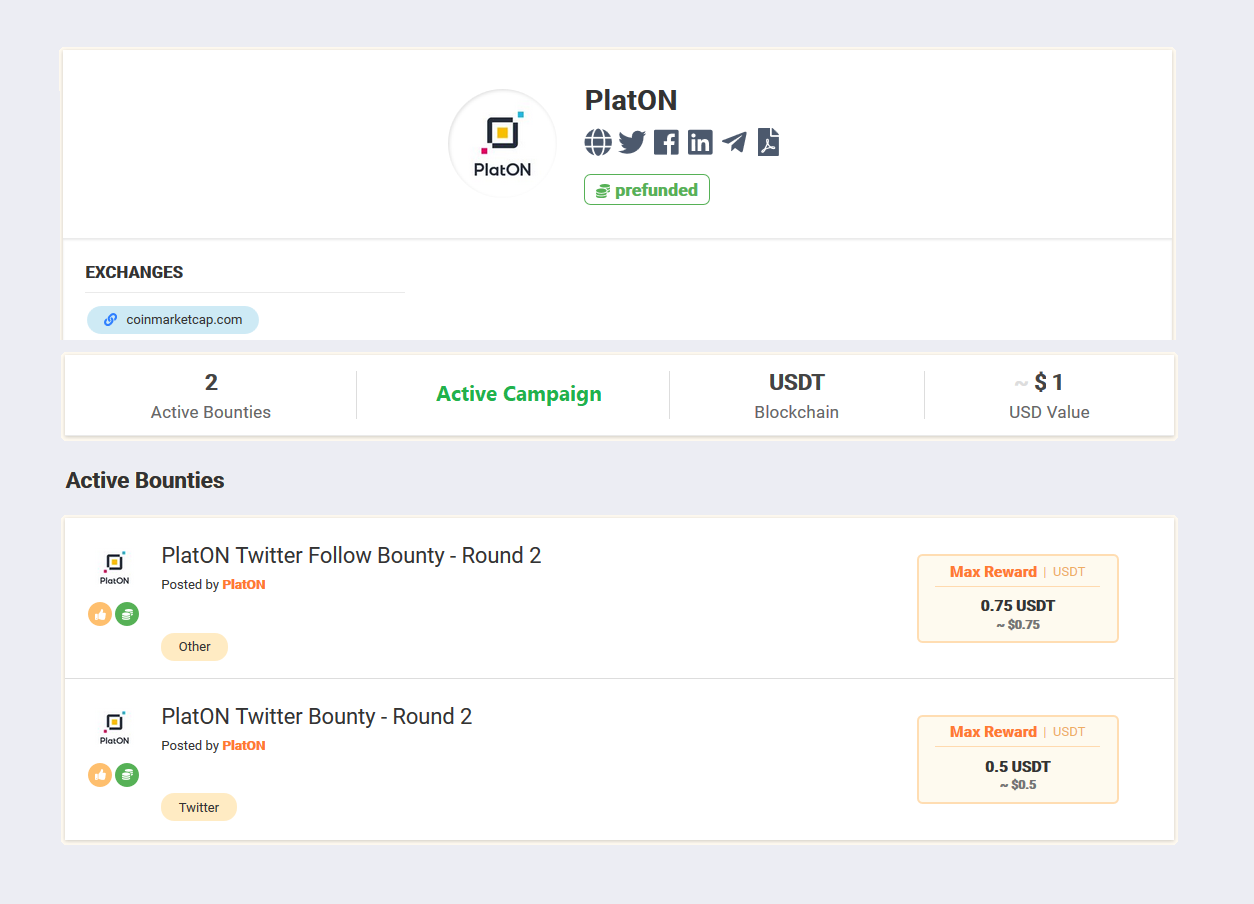Click the green prefunded badge
The width and height of the screenshot is (1254, 904).
click(x=647, y=190)
